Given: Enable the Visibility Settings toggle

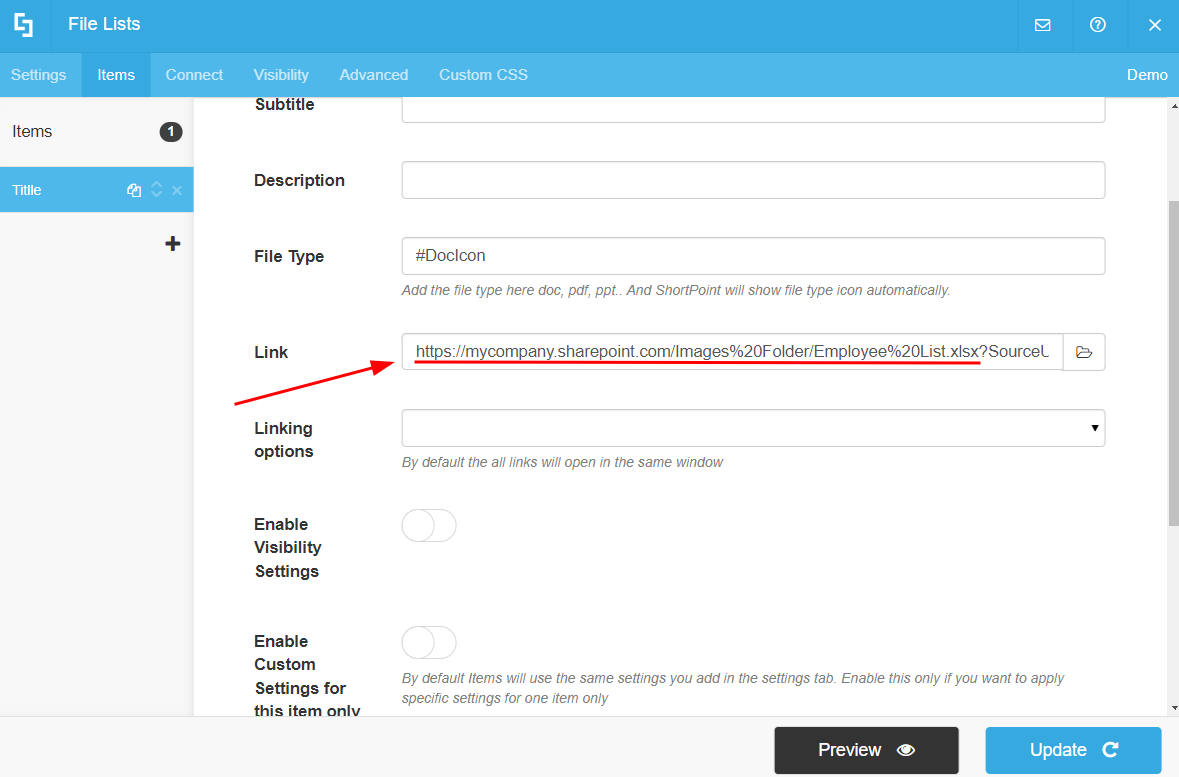Looking at the screenshot, I should (x=428, y=525).
